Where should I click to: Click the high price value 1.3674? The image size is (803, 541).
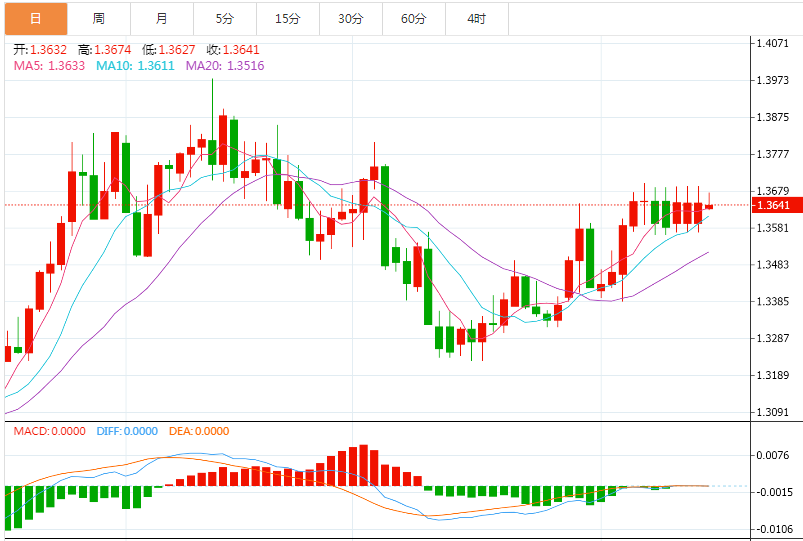point(113,50)
